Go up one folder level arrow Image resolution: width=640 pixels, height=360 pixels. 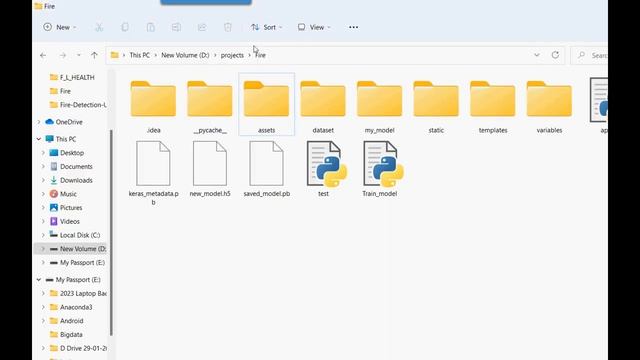[x=94, y=55]
